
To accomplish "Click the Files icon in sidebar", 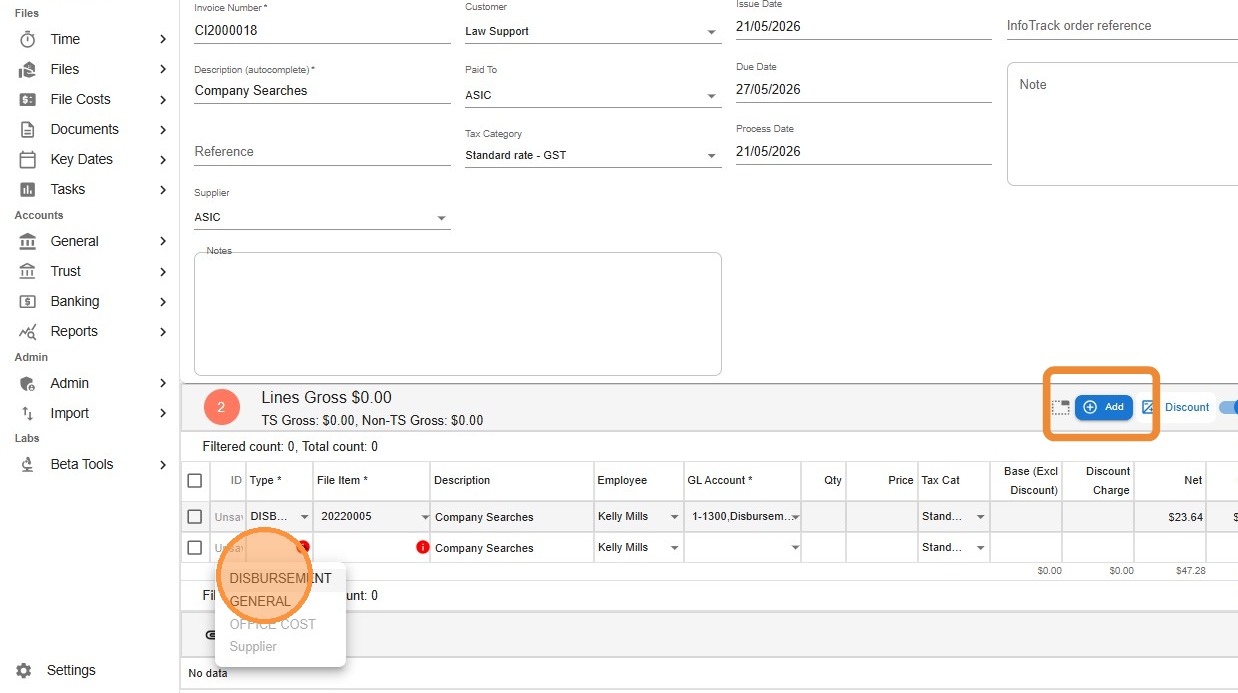I will (28, 69).
